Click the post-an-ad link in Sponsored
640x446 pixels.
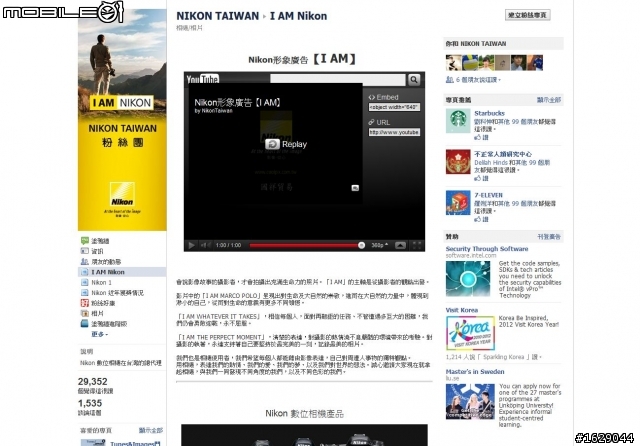pos(549,237)
